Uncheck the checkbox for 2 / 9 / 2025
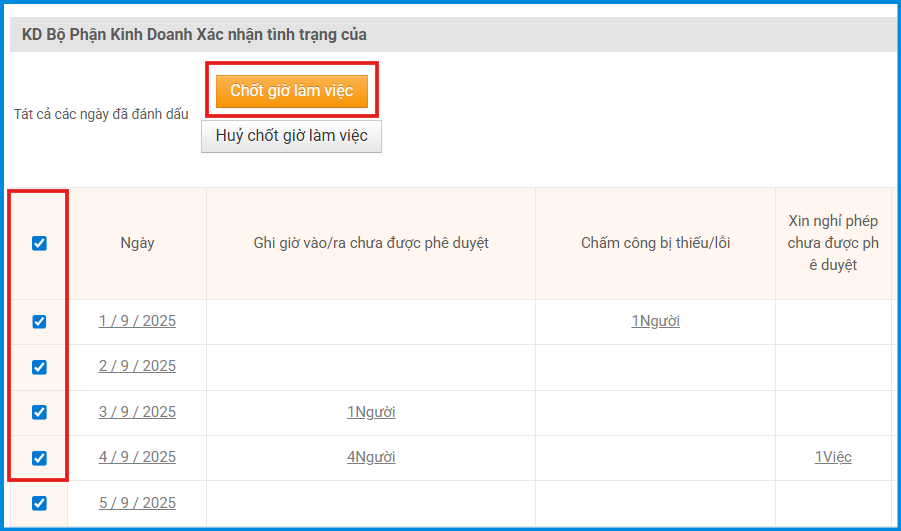Viewport: 901px width, 531px height. [x=39, y=367]
